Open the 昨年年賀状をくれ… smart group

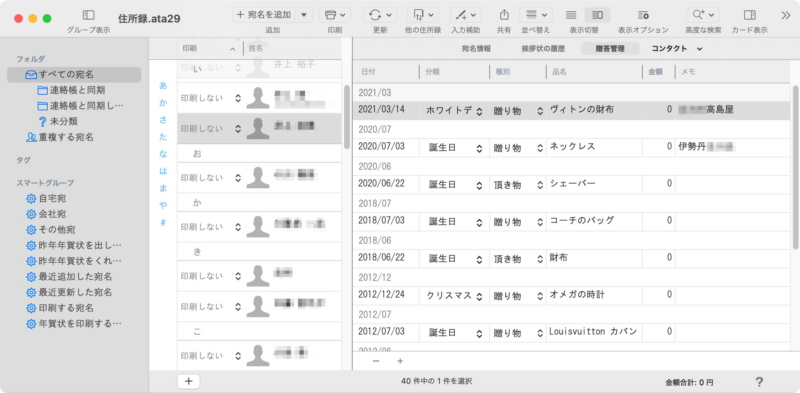pyautogui.click(x=74, y=261)
